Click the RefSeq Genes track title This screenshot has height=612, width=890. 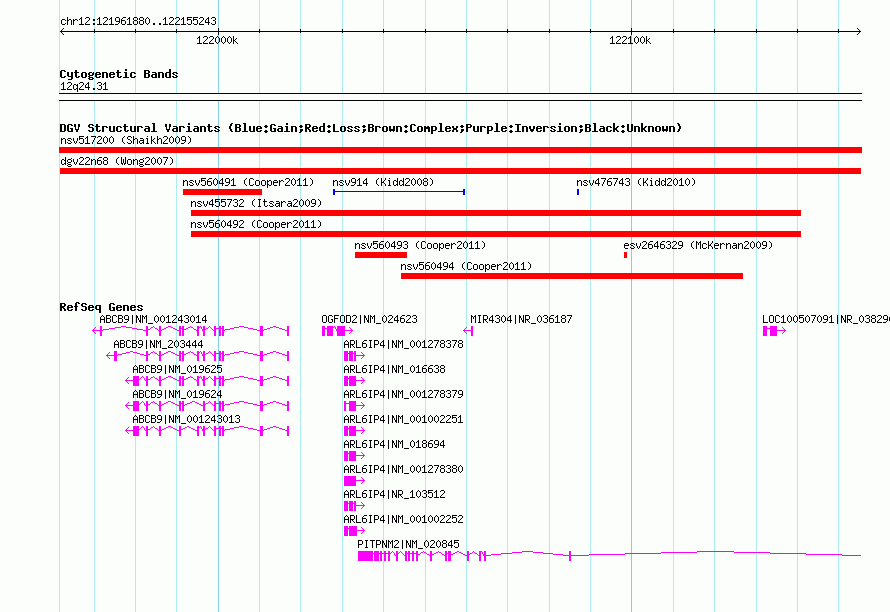(x=101, y=307)
